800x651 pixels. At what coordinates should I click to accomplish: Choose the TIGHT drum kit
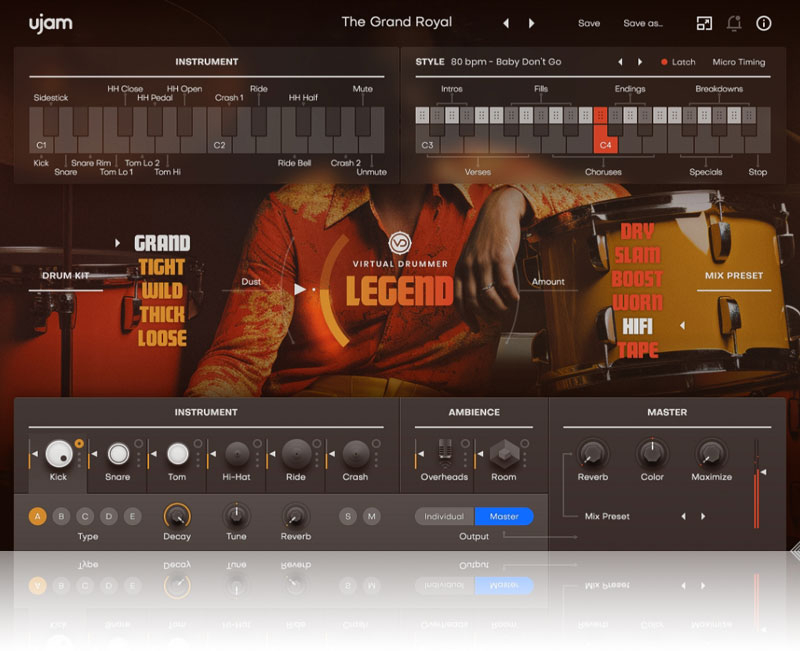click(162, 266)
